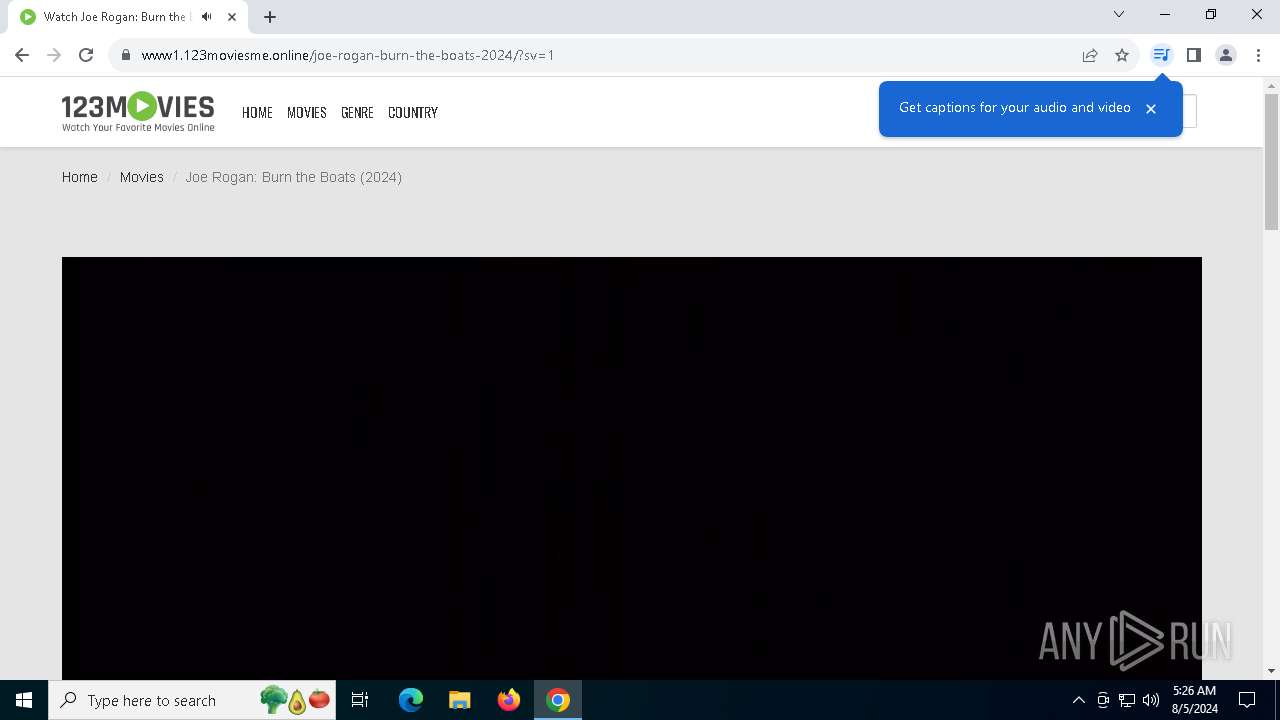
Task: Mute tab via speaker icon
Action: [207, 17]
